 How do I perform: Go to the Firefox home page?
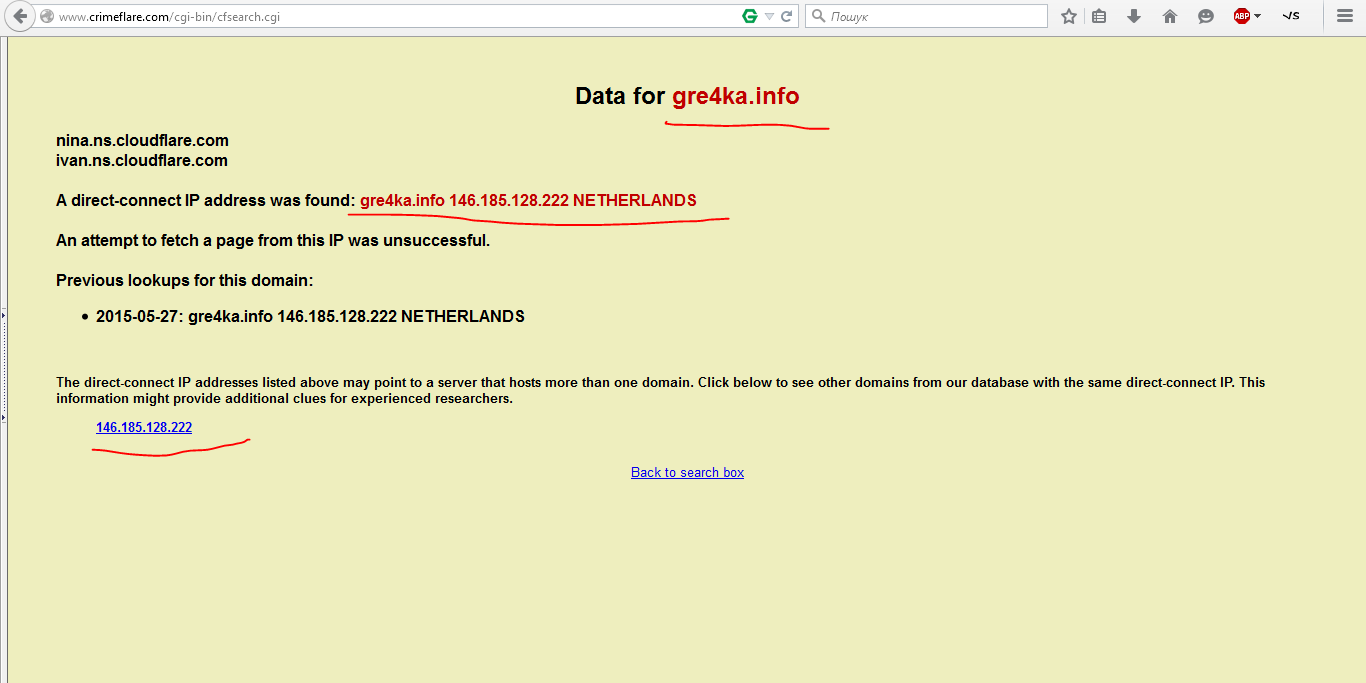(x=1170, y=16)
